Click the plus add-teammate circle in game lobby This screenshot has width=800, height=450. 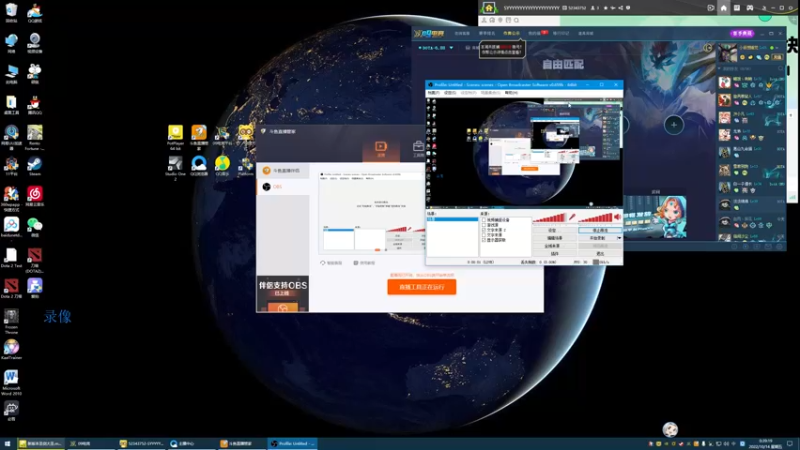click(673, 124)
